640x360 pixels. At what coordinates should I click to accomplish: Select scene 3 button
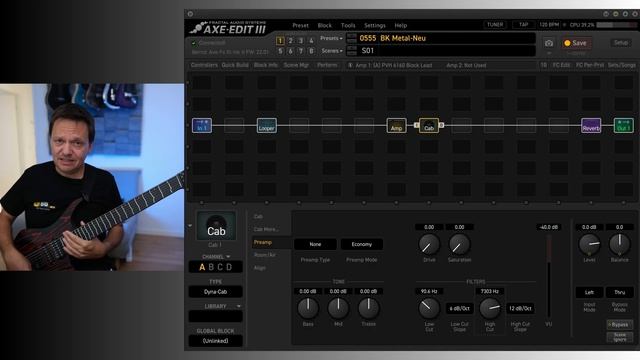click(x=301, y=41)
